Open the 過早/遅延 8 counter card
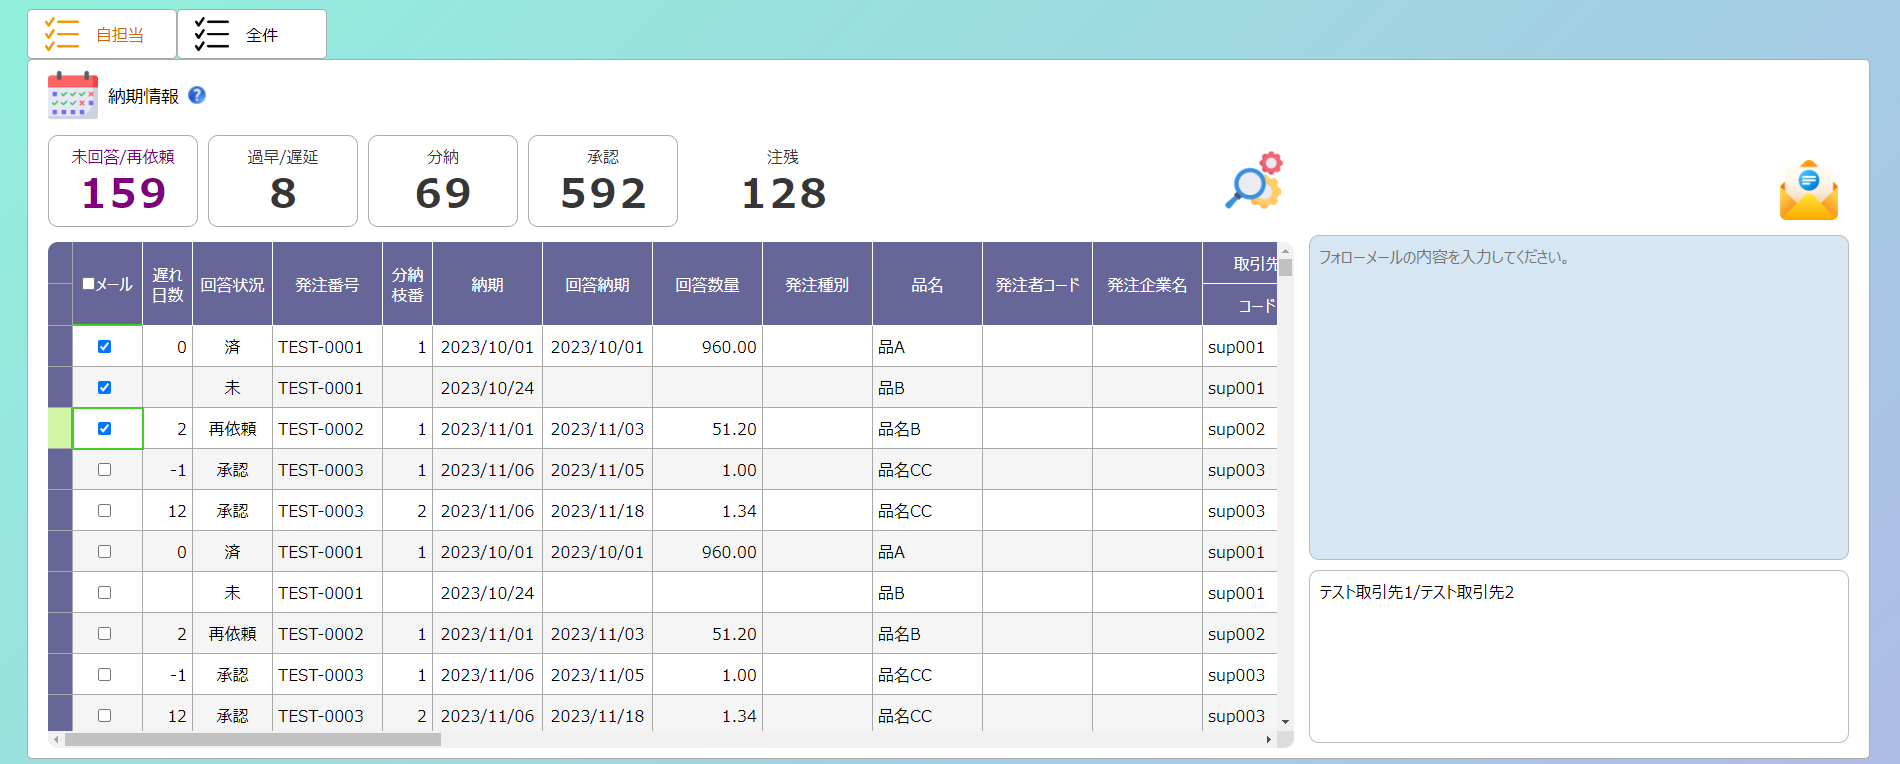This screenshot has width=1900, height=764. point(283,181)
